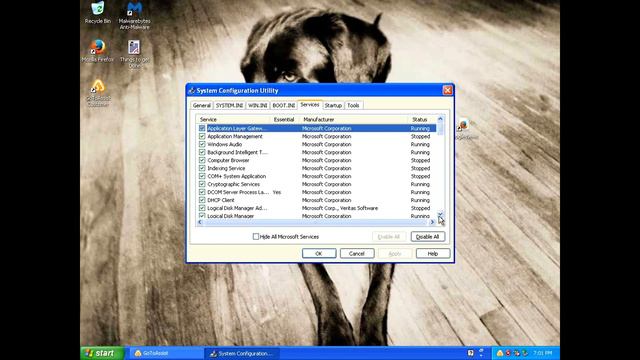Switch to the GoToAssist taskbar item

pyautogui.click(x=166, y=353)
